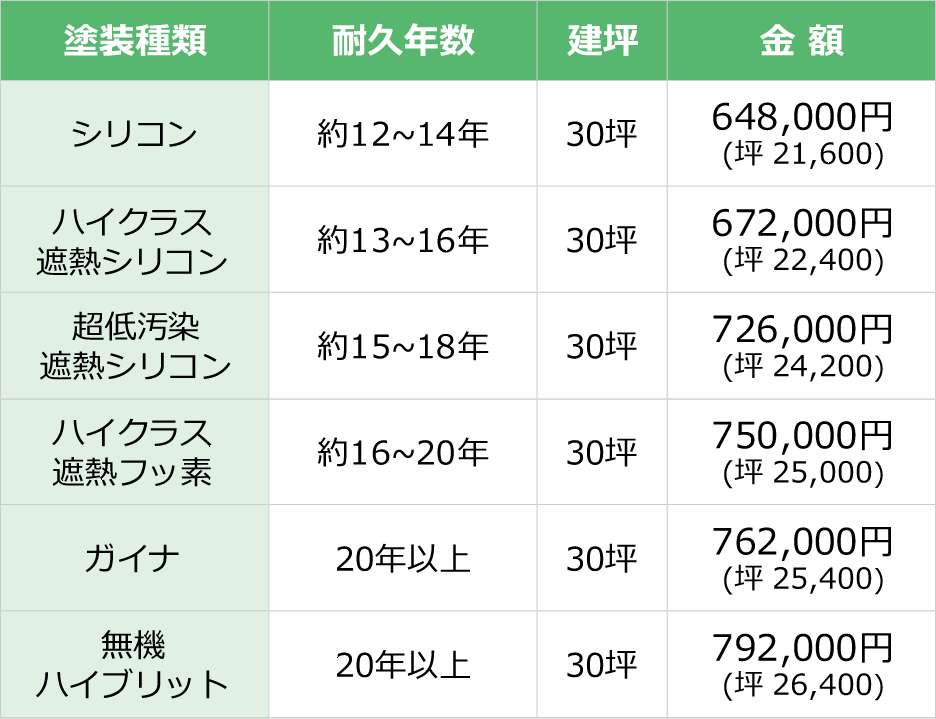Viewport: 936px width, 719px height.
Task: Click the 約16~20年 durability cell
Action: click(x=403, y=452)
